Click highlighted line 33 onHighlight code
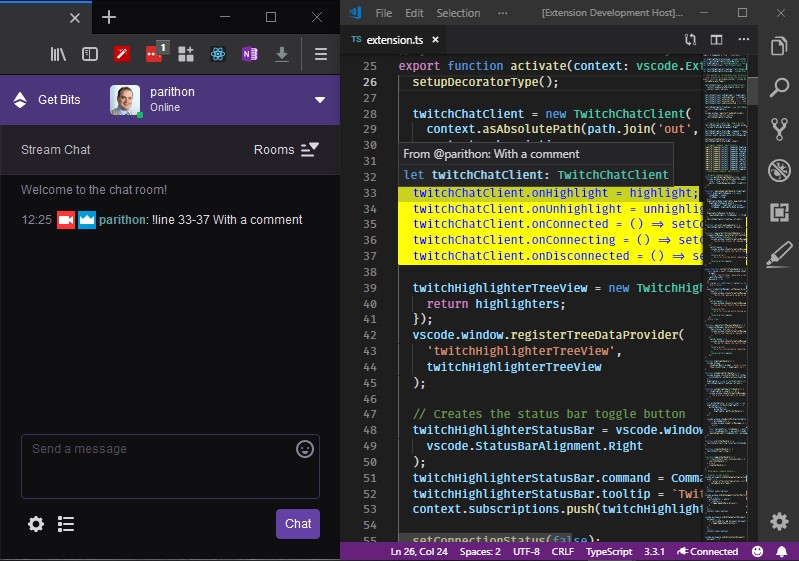This screenshot has width=799, height=561. [555, 193]
